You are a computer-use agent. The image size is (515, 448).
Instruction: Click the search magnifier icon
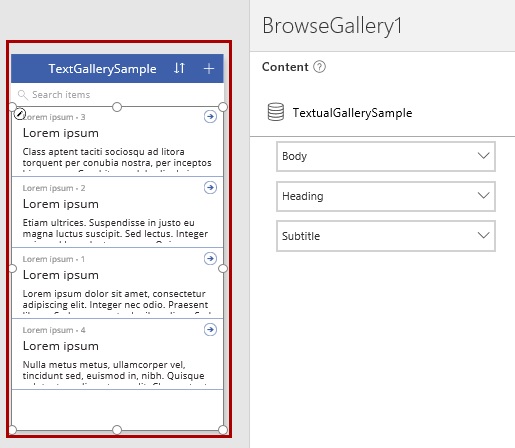22,95
